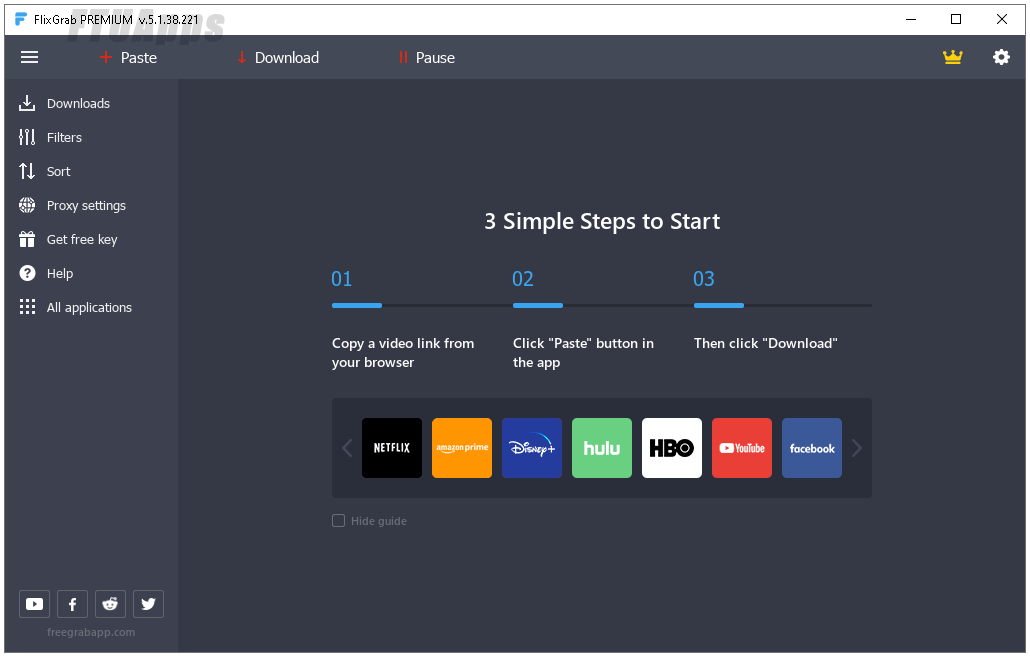Image resolution: width=1030 pixels, height=657 pixels.
Task: Click the FlixGrab logo in the title bar
Action: (21, 19)
